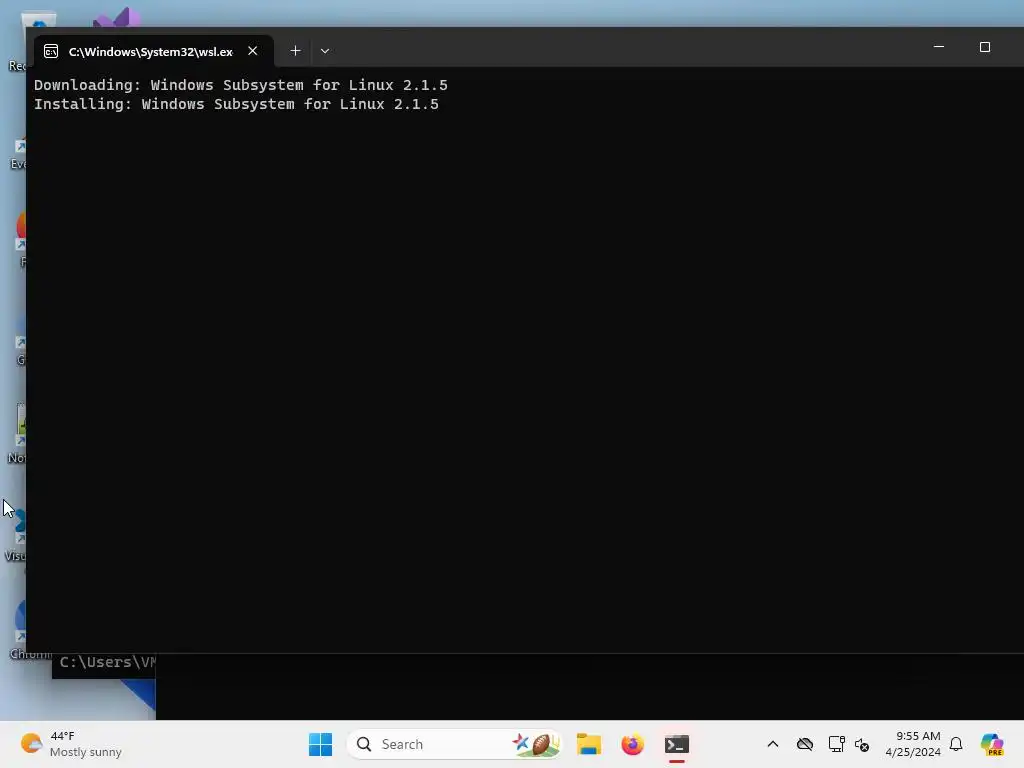This screenshot has width=1024, height=768.
Task: Click the taskbar Search box
Action: click(x=455, y=744)
